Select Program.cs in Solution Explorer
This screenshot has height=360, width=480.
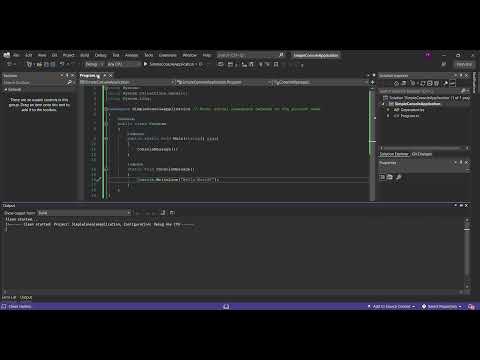410,116
